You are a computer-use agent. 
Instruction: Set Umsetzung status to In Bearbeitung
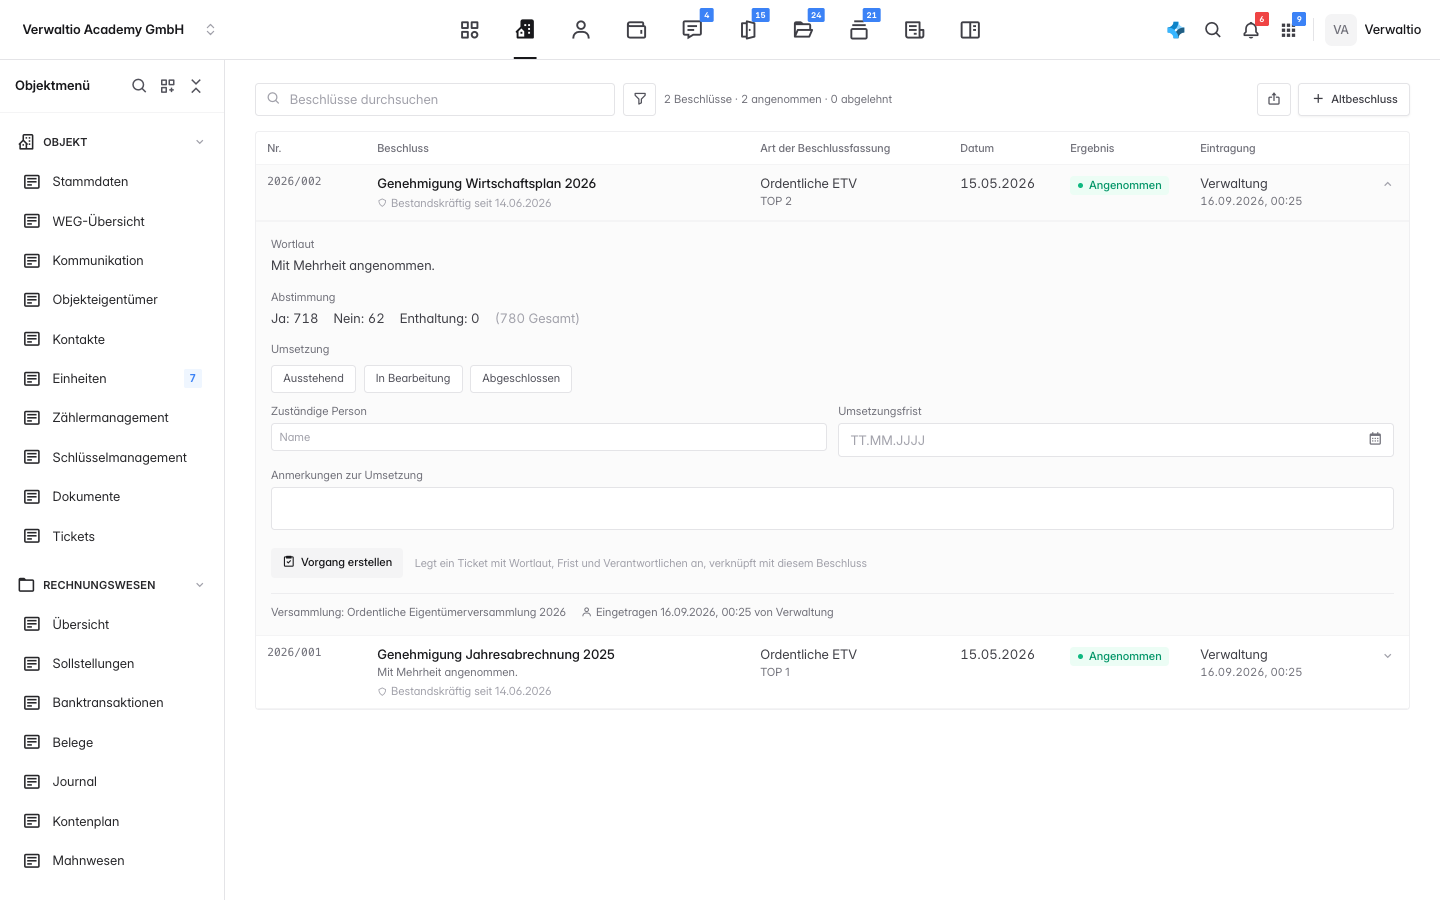coord(413,379)
